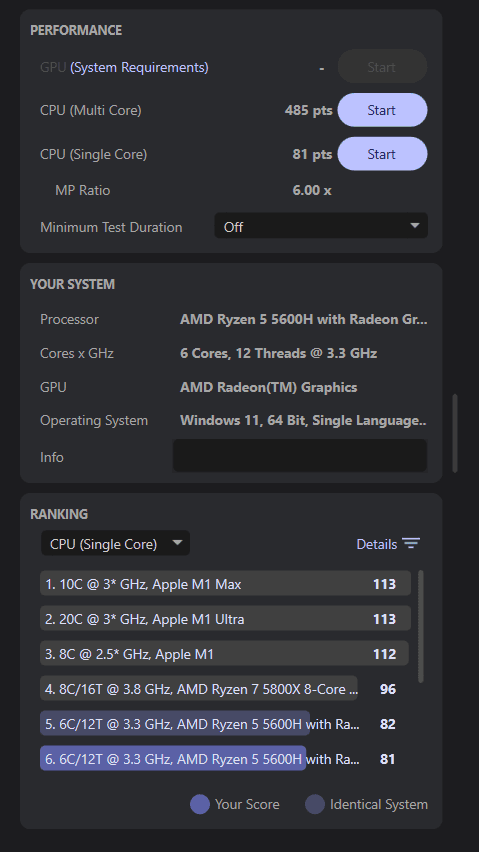Click the YOUR SYSTEM section heading

coord(73,284)
